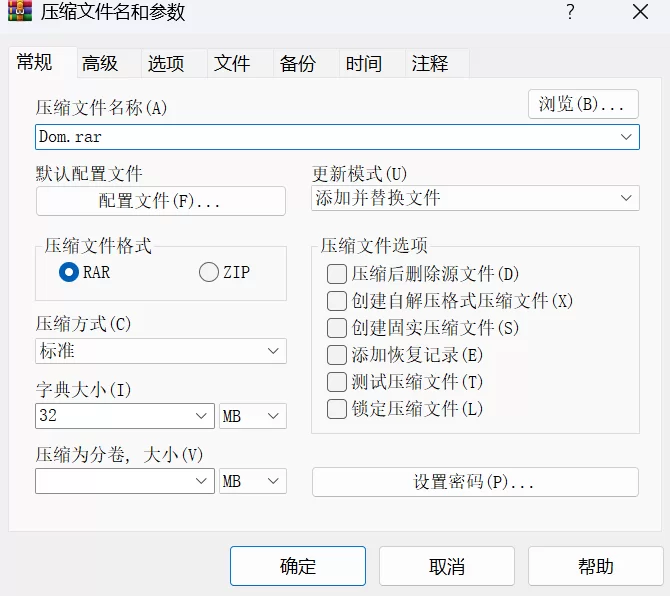Toggle 创建固实压缩文件(S) checkbox
This screenshot has height=596, width=670.
point(337,328)
